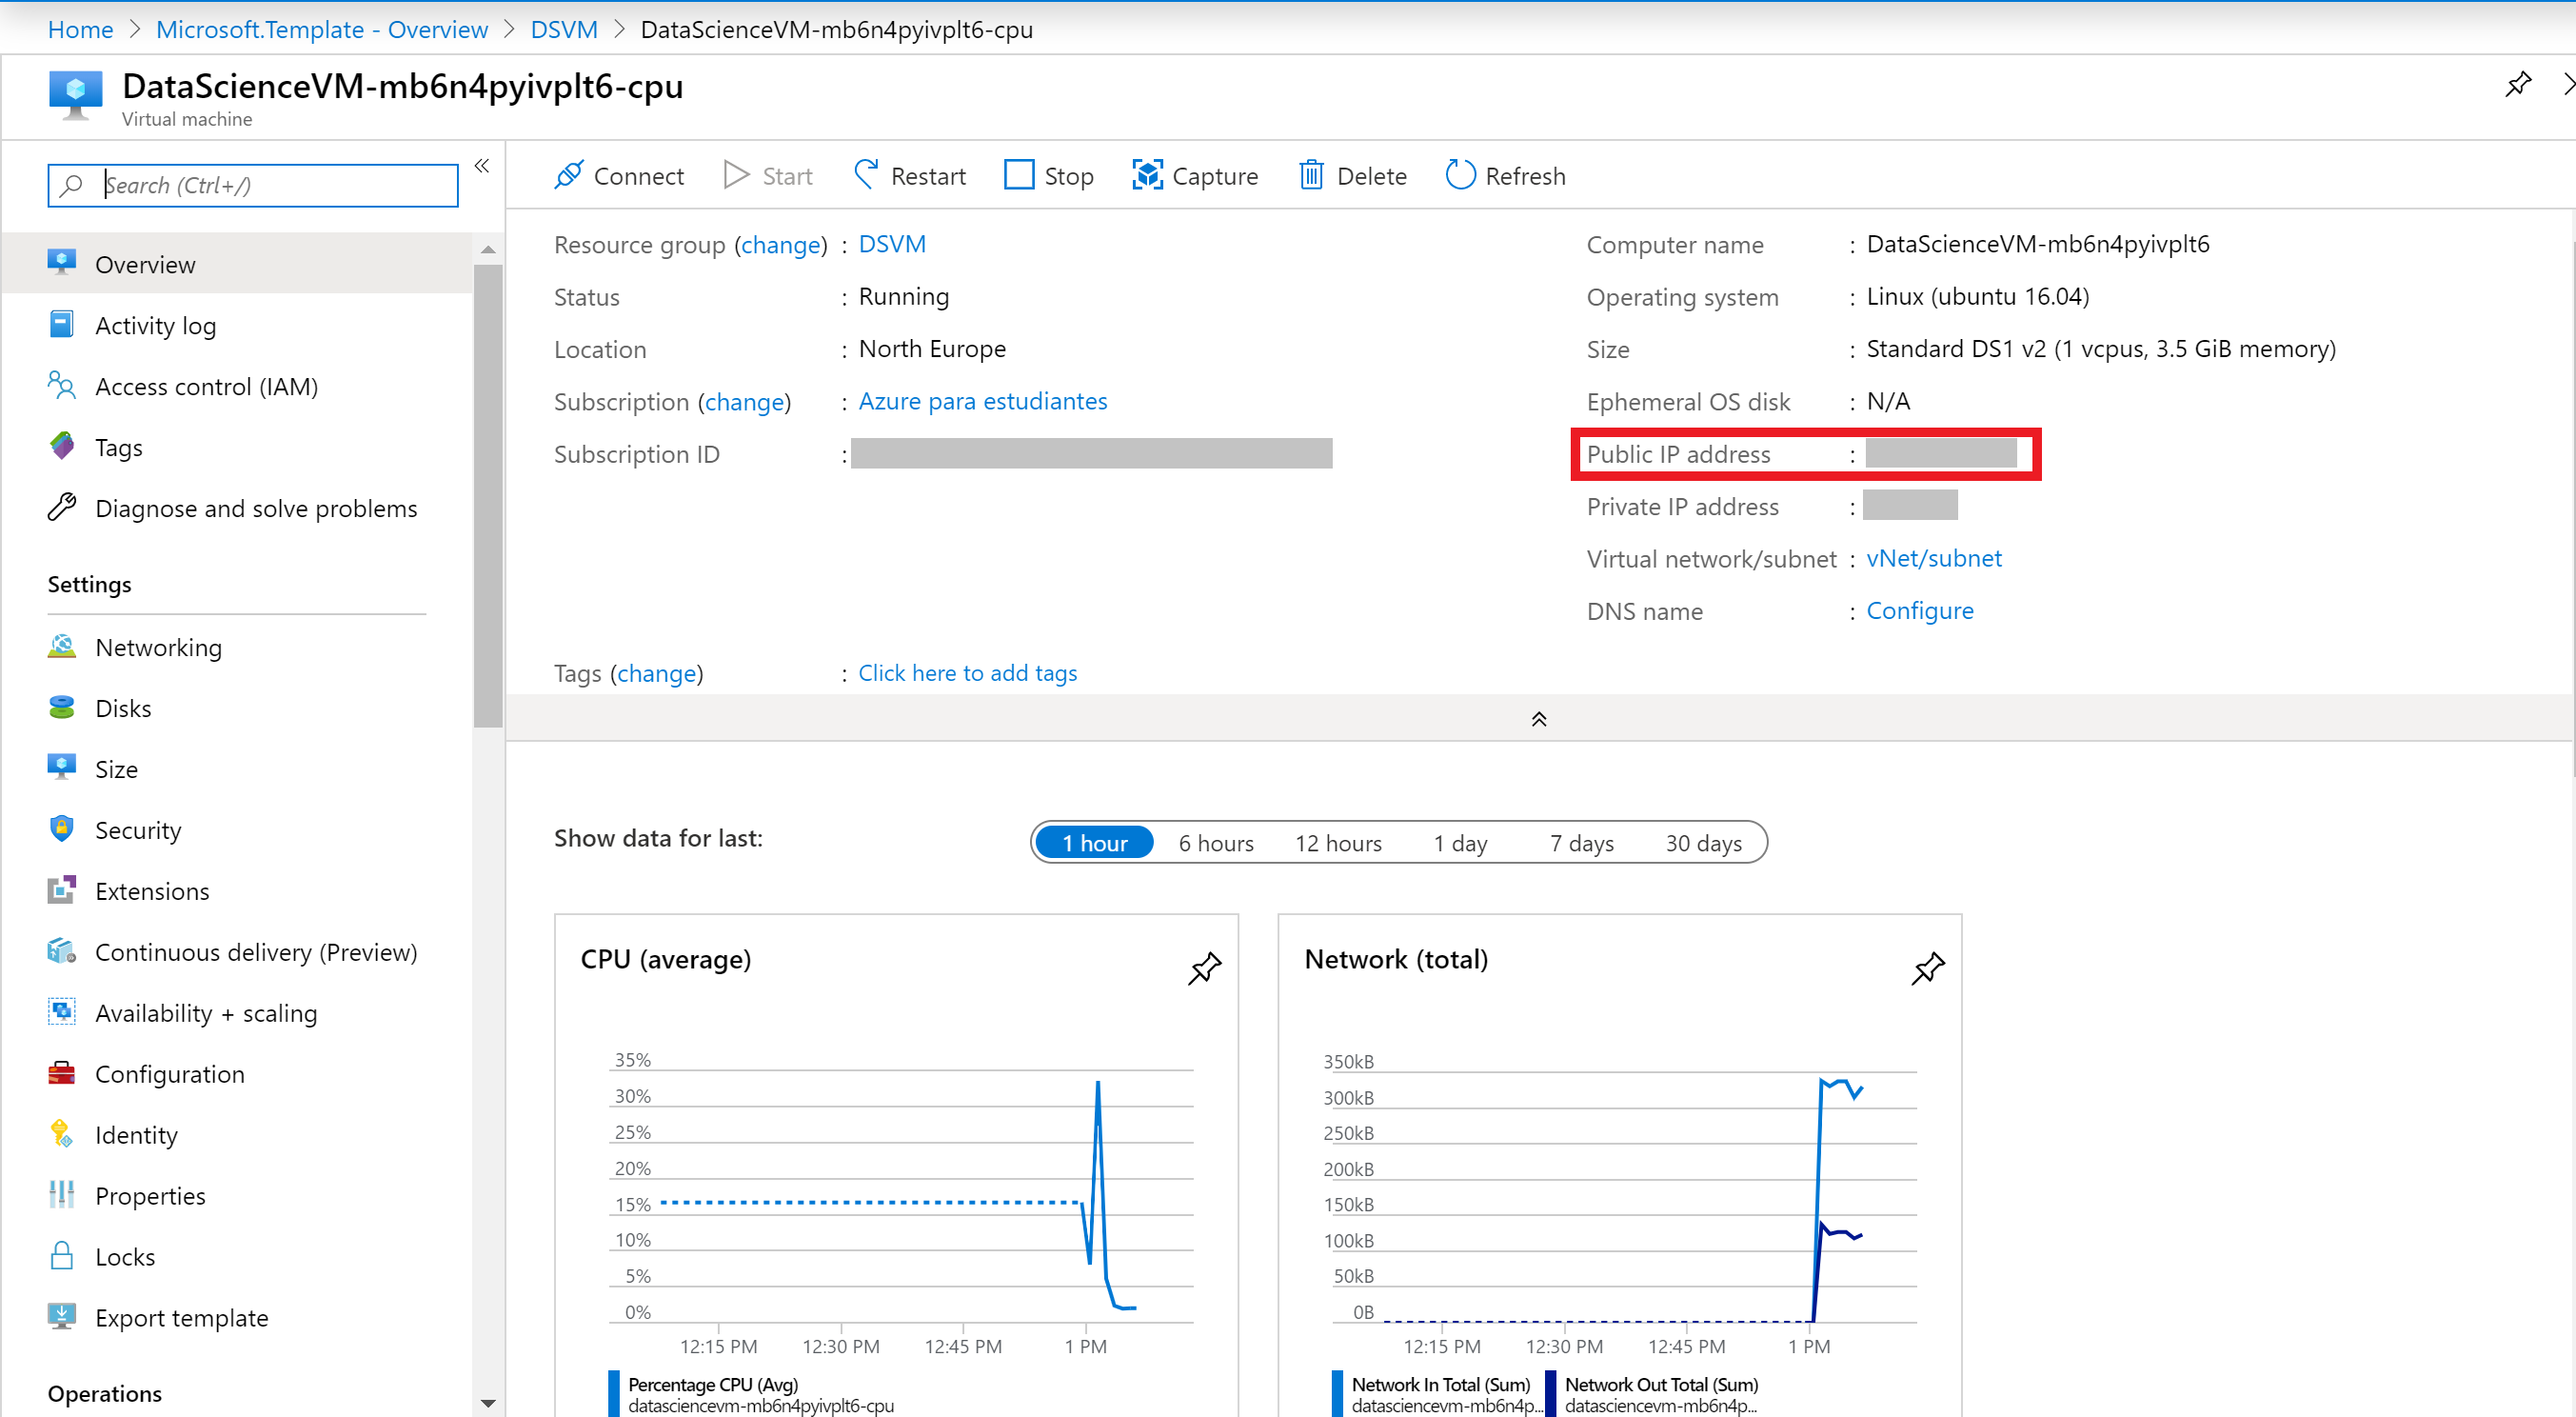The image size is (2576, 1417).
Task: Click the Export template icon
Action: click(61, 1317)
